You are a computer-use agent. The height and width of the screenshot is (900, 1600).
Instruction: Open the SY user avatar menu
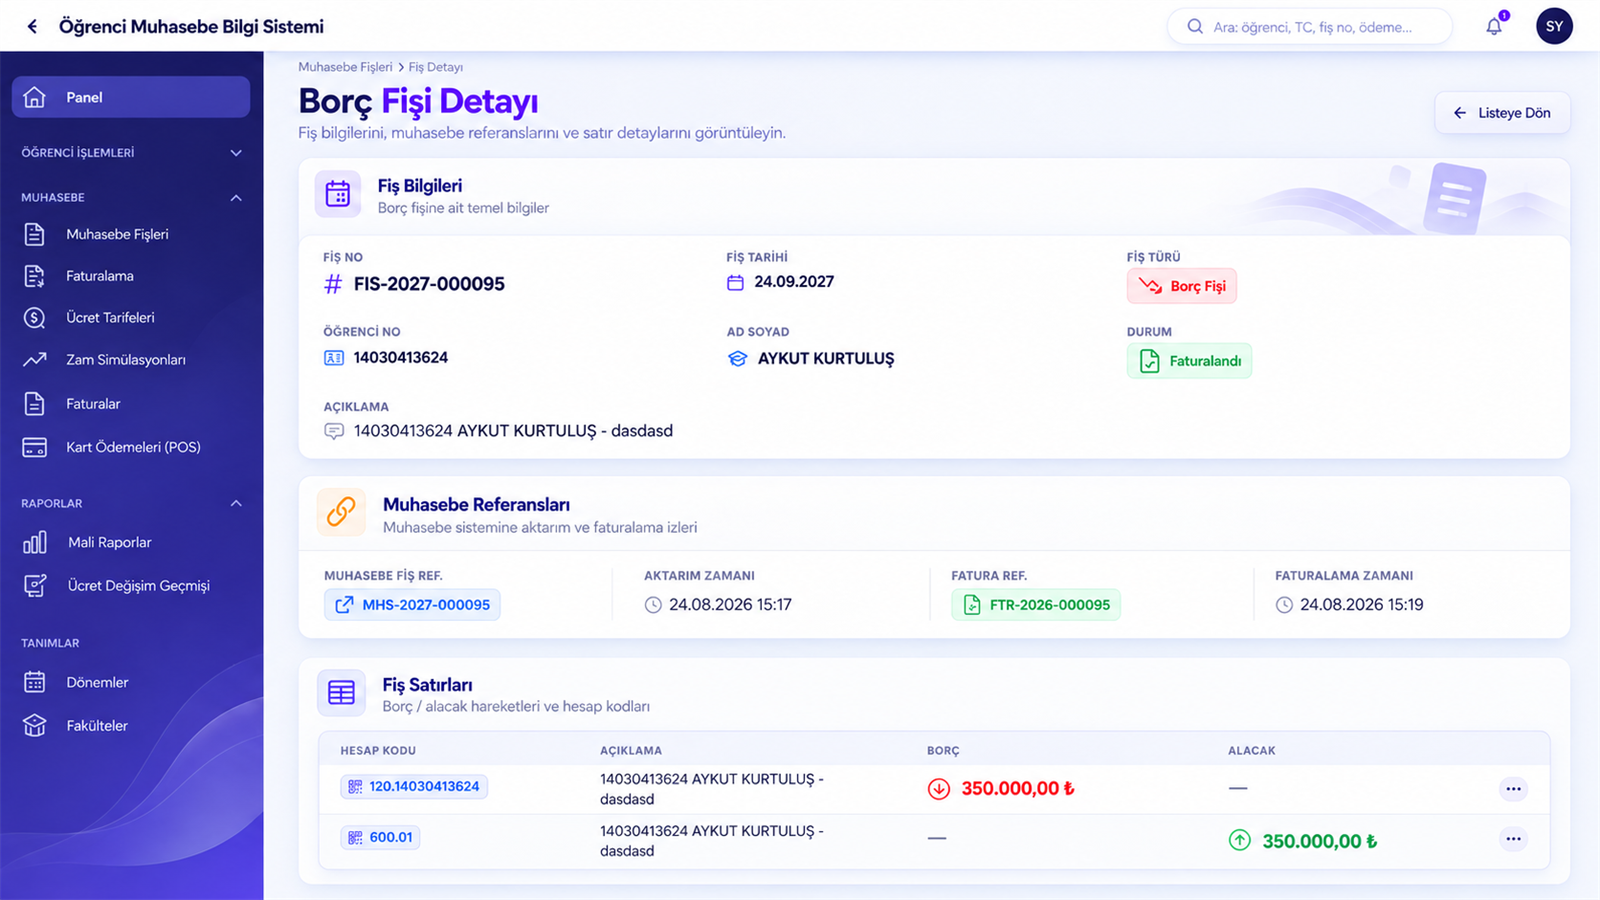point(1554,26)
